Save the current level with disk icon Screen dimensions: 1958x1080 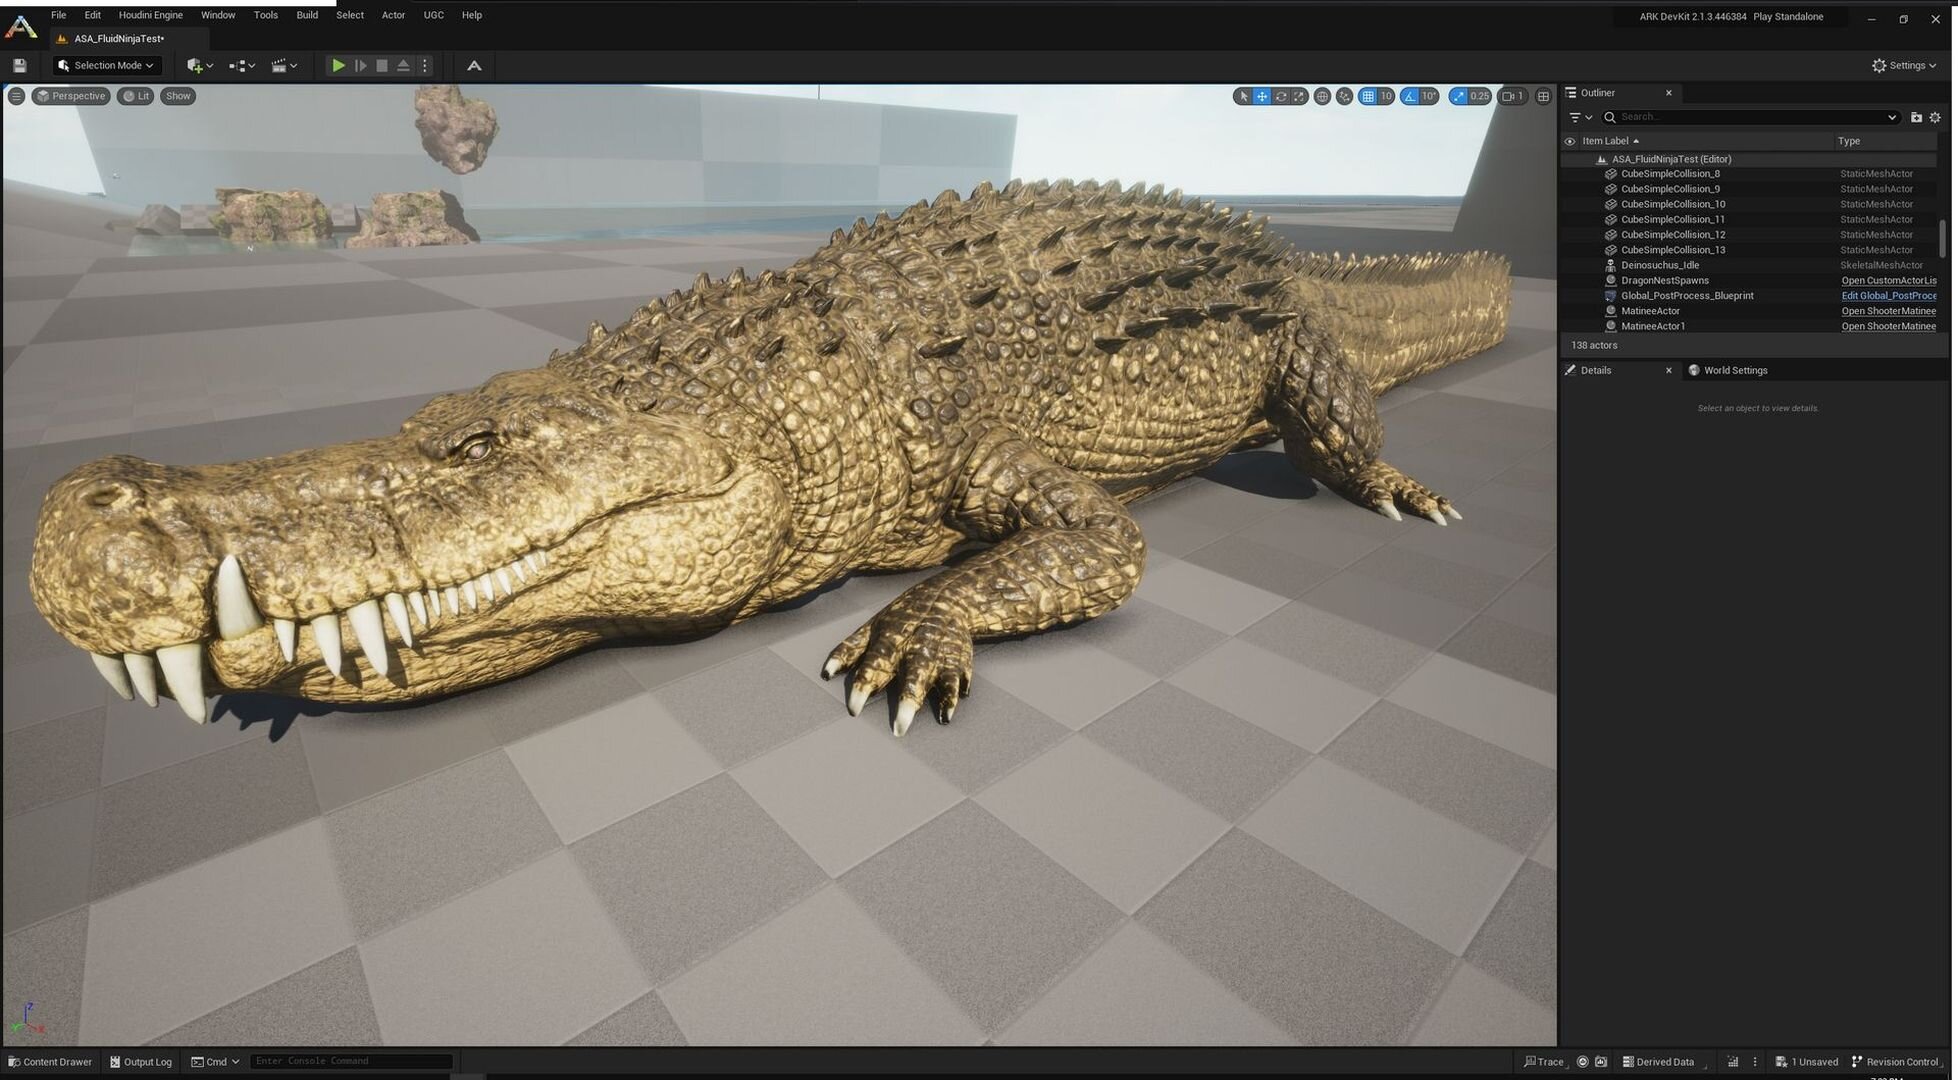tap(19, 66)
